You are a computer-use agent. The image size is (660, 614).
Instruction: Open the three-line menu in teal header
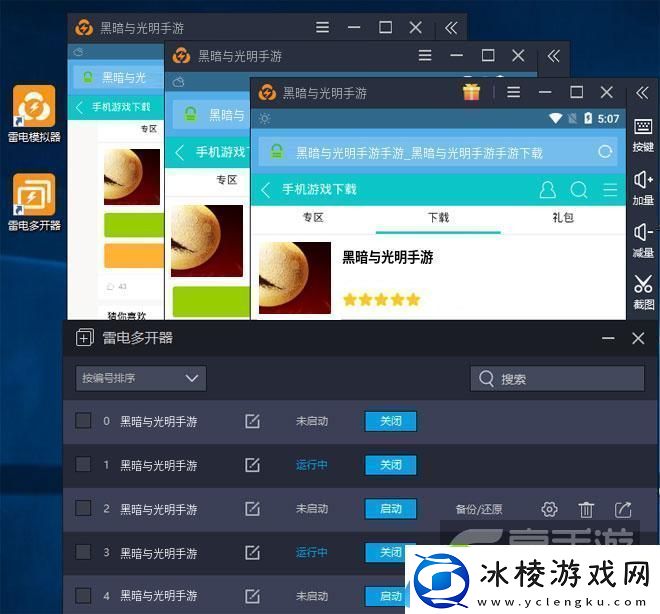pos(610,190)
